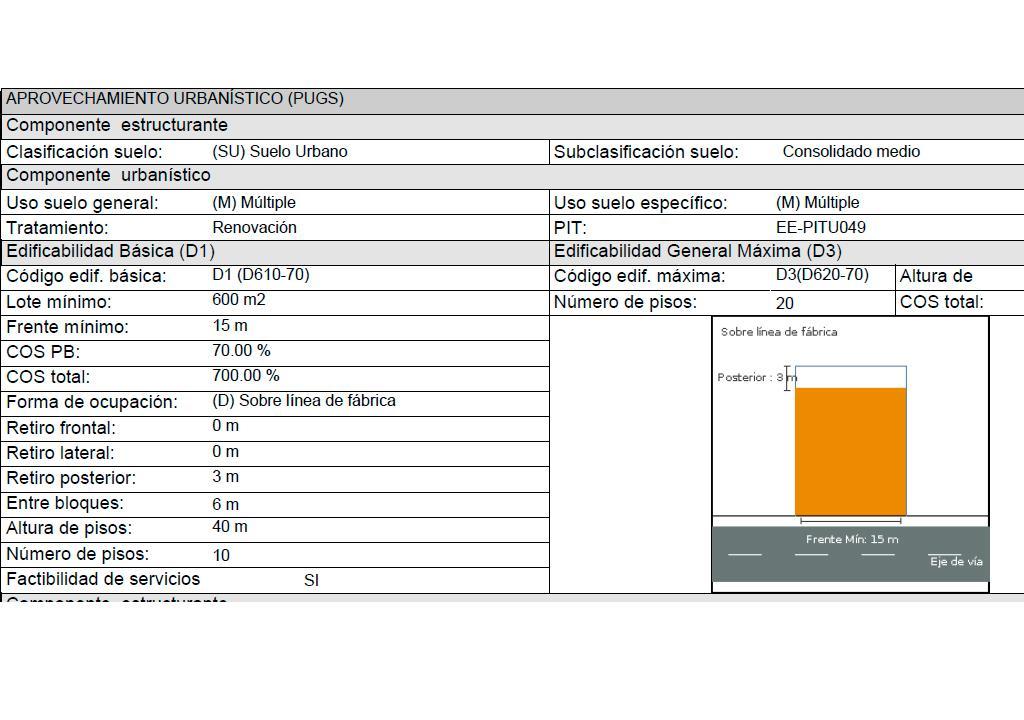Click the Edificabilidad Básica (D1) header
This screenshot has width=1024, height=720.
[x=110, y=252]
